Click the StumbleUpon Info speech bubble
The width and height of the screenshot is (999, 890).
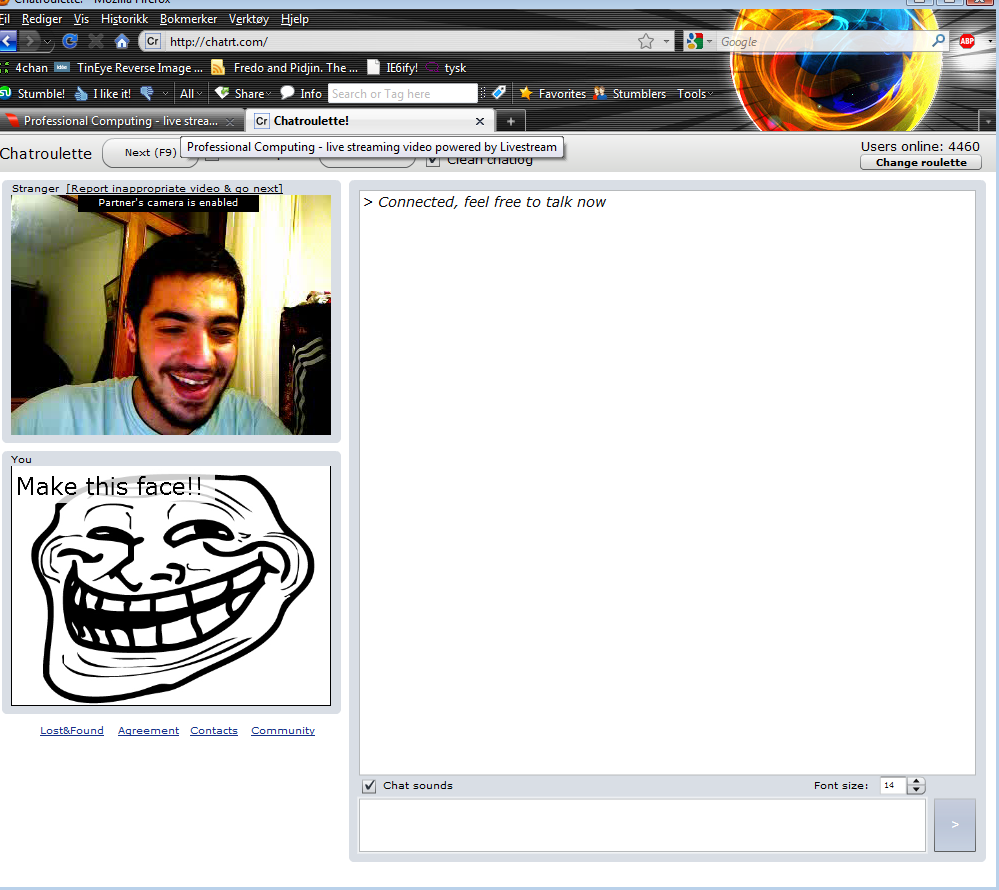pos(301,94)
